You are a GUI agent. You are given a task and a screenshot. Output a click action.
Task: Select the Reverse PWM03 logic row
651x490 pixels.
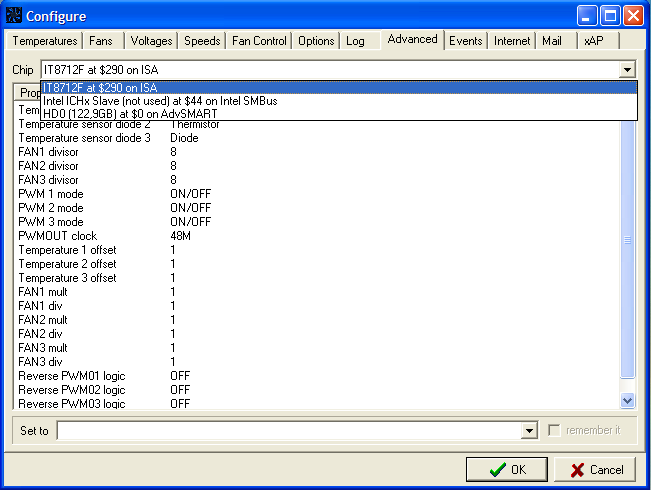(318, 403)
